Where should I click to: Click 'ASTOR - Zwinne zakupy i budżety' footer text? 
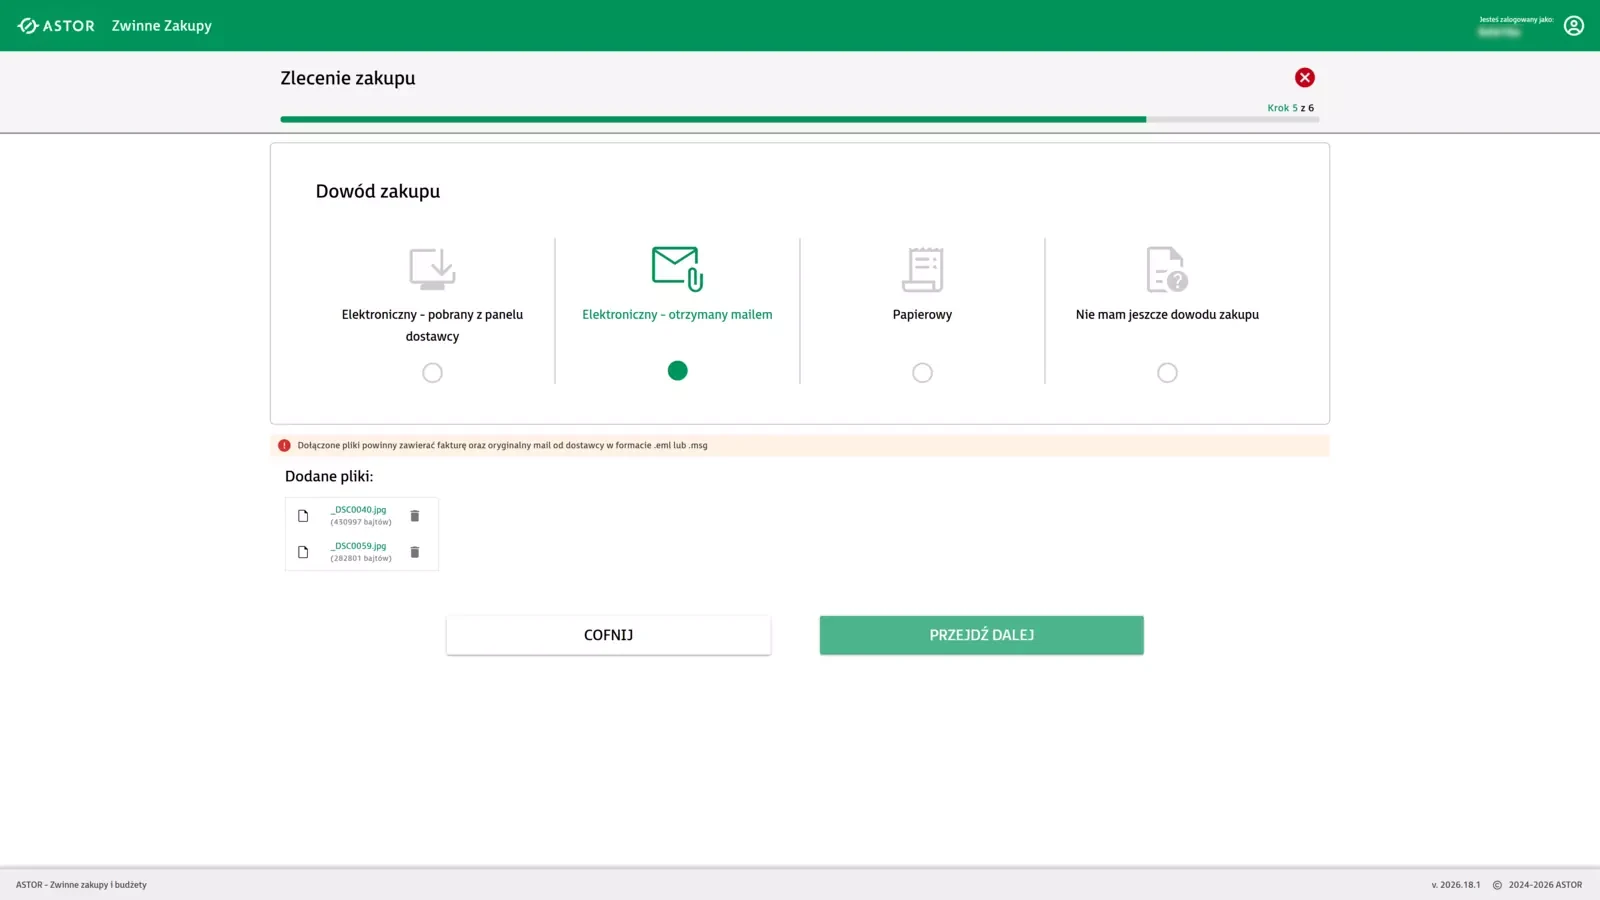tap(81, 884)
